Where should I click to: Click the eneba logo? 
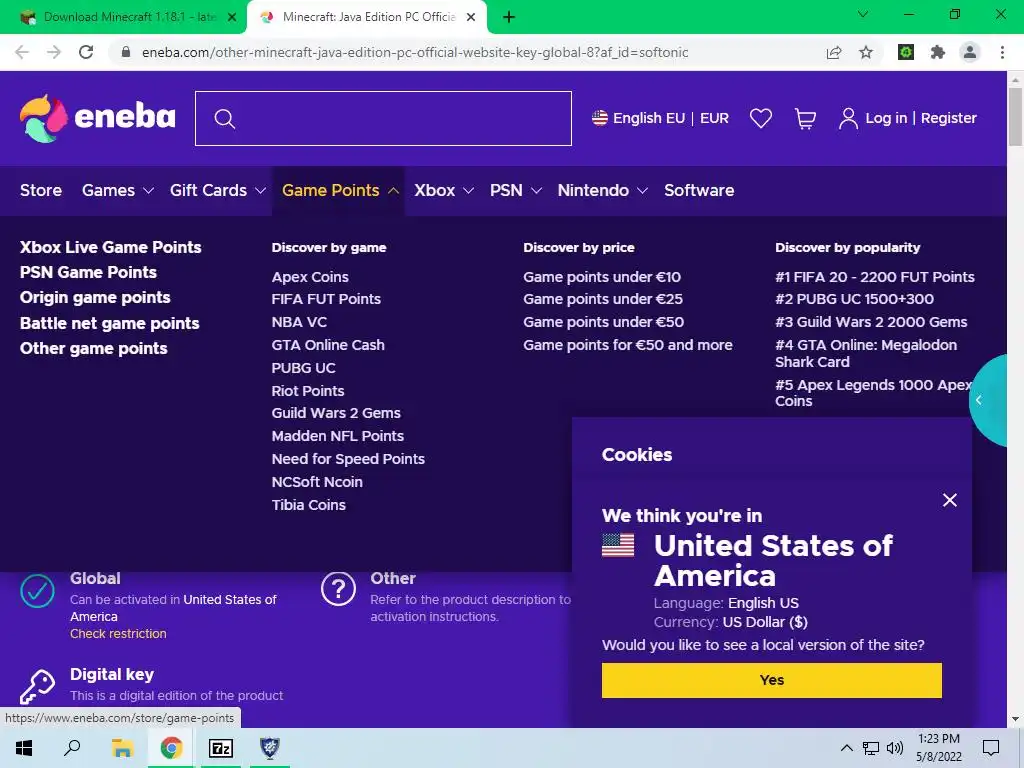(x=98, y=118)
